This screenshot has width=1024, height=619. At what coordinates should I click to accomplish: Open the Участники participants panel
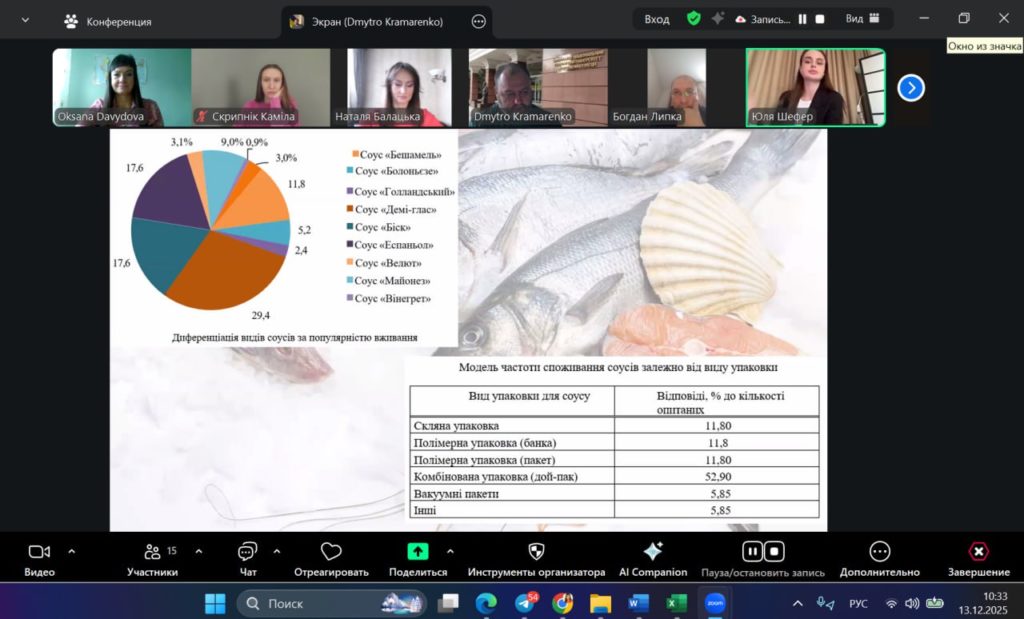click(x=152, y=558)
